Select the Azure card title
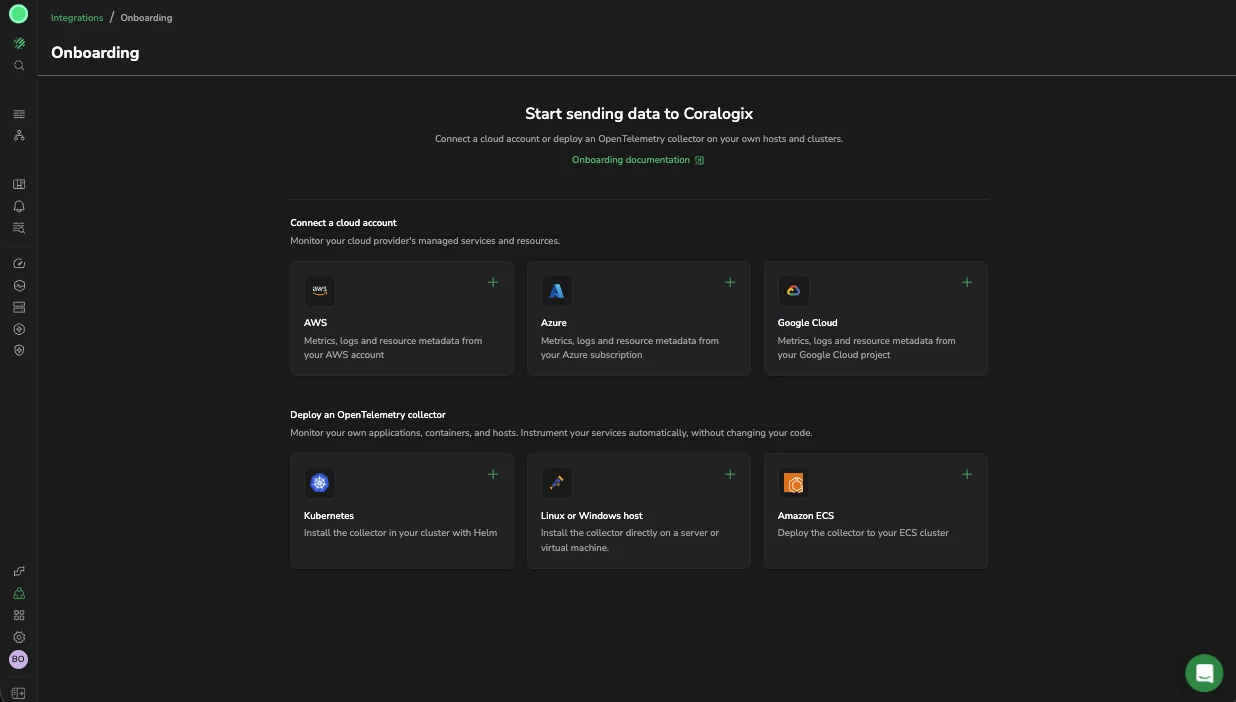 [x=554, y=323]
